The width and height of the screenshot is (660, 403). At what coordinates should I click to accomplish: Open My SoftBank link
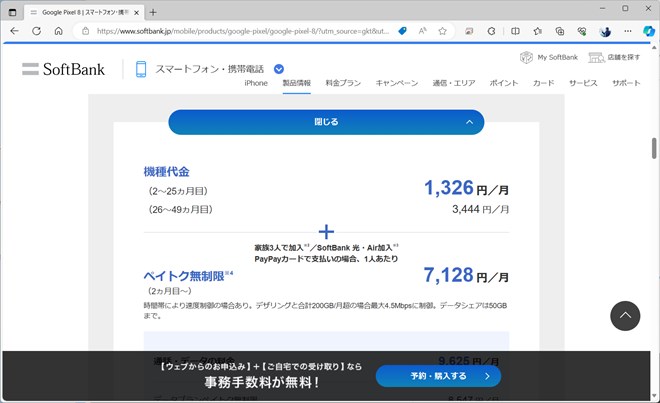coord(549,57)
